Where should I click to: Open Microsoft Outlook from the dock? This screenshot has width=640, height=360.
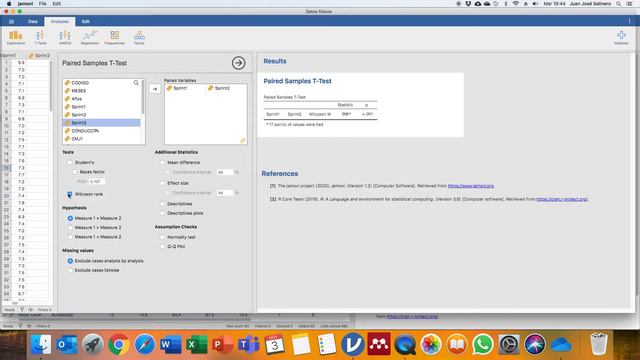click(x=67, y=344)
